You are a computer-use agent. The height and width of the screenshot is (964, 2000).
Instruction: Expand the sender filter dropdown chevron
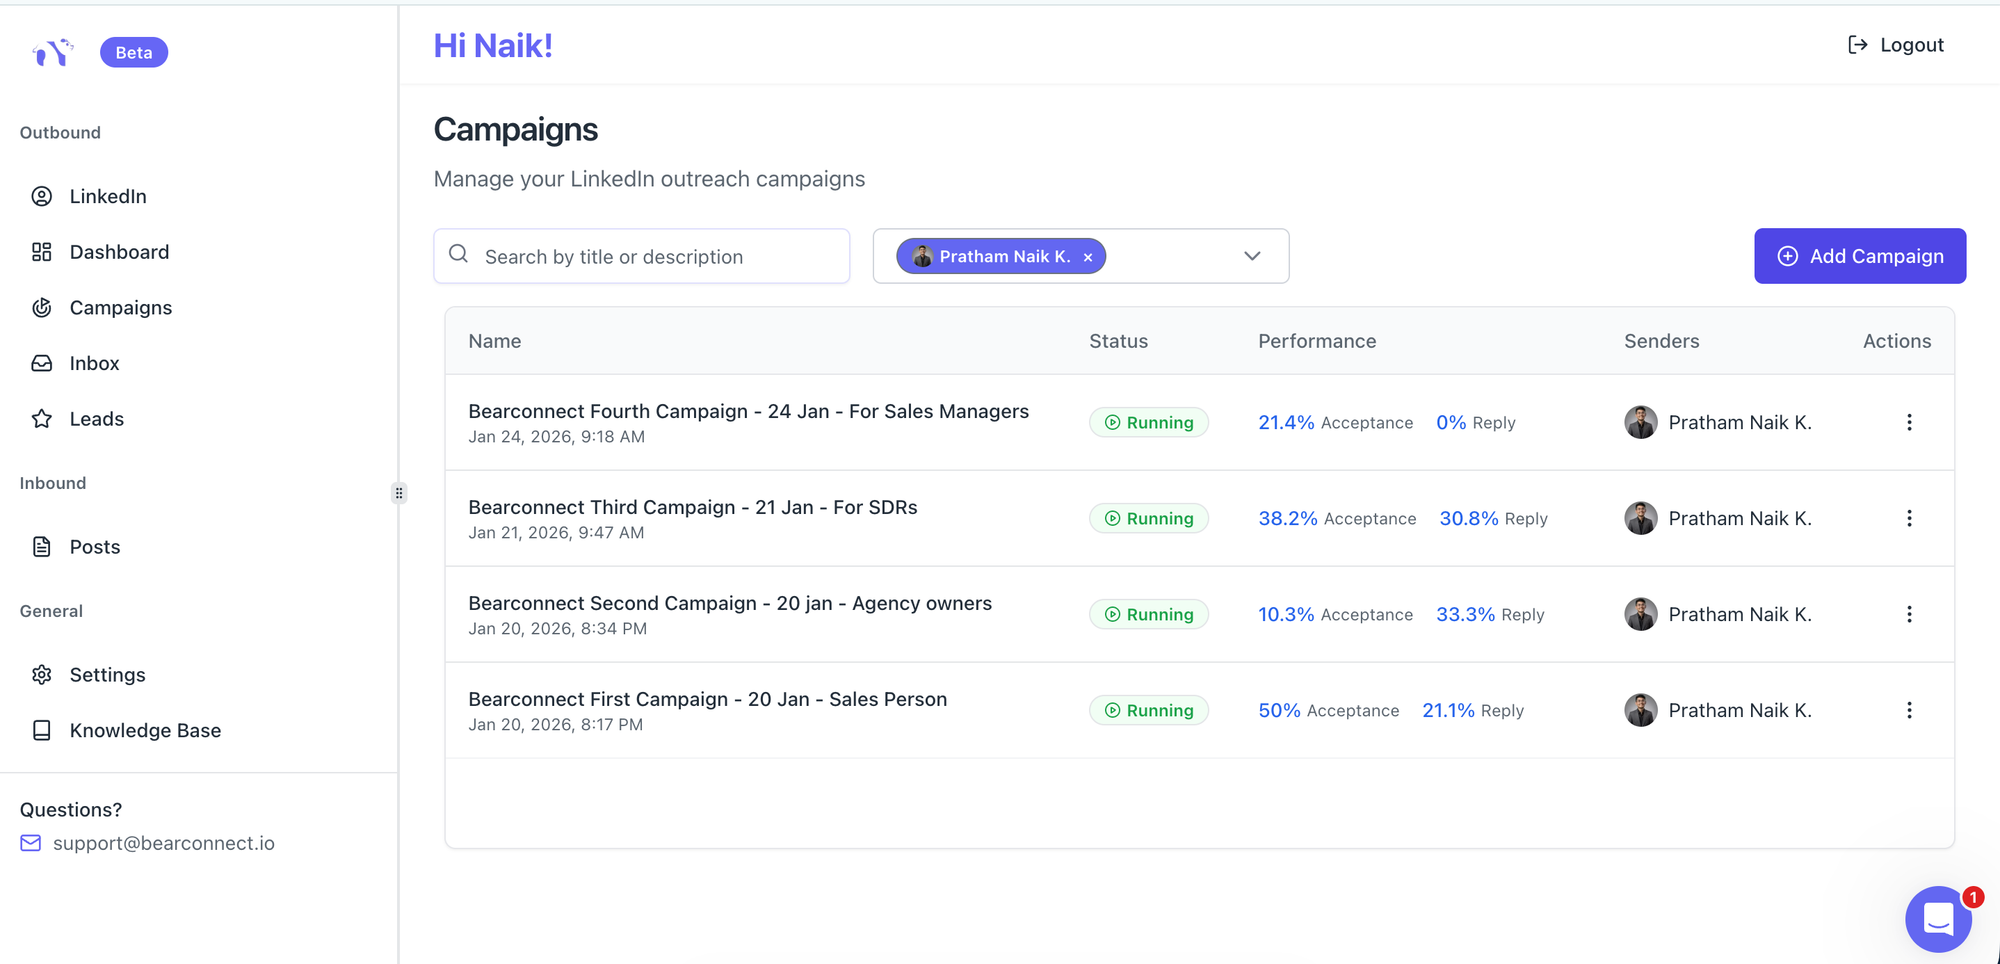(x=1252, y=256)
